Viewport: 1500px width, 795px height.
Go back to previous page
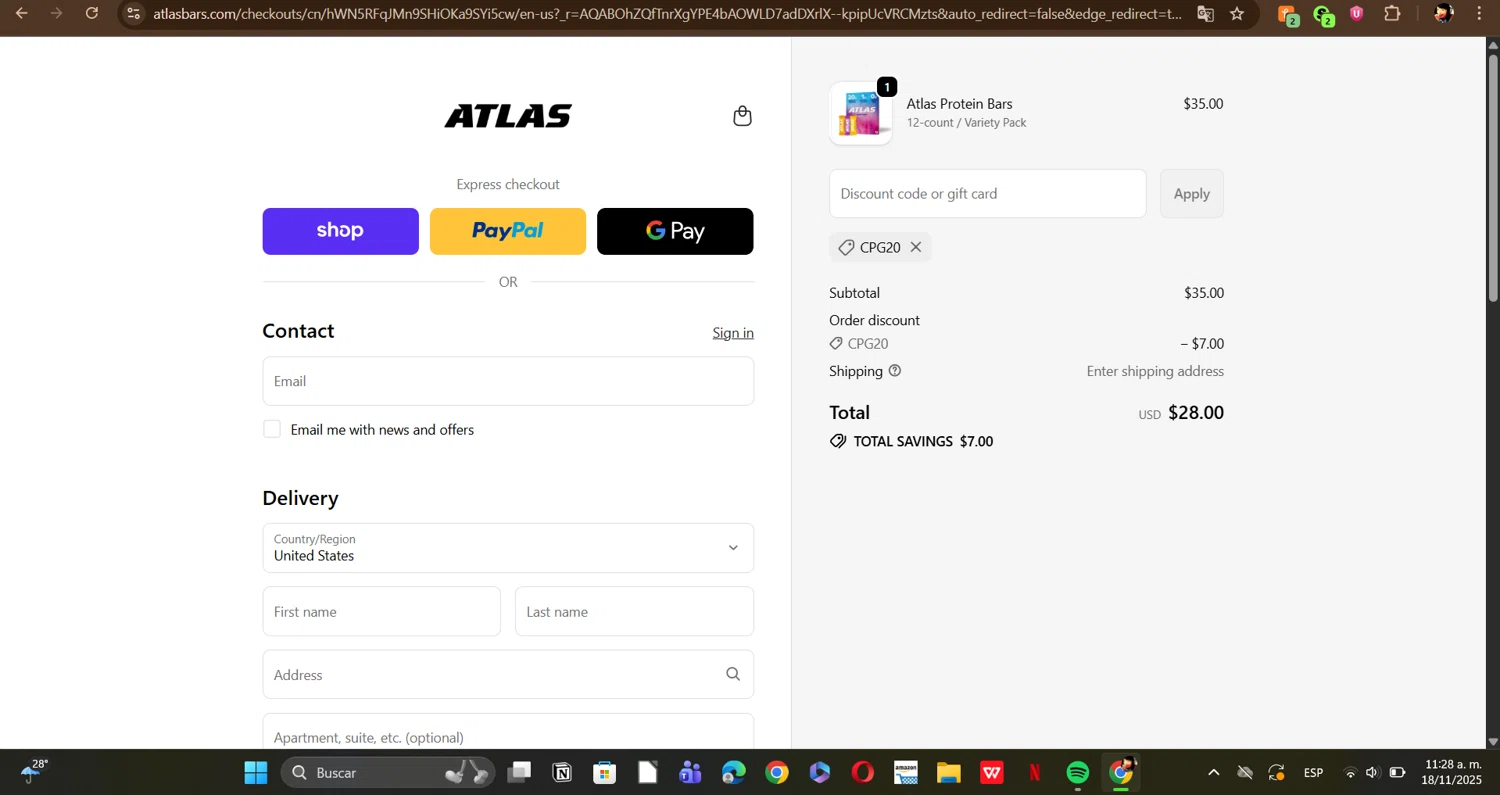click(x=21, y=13)
